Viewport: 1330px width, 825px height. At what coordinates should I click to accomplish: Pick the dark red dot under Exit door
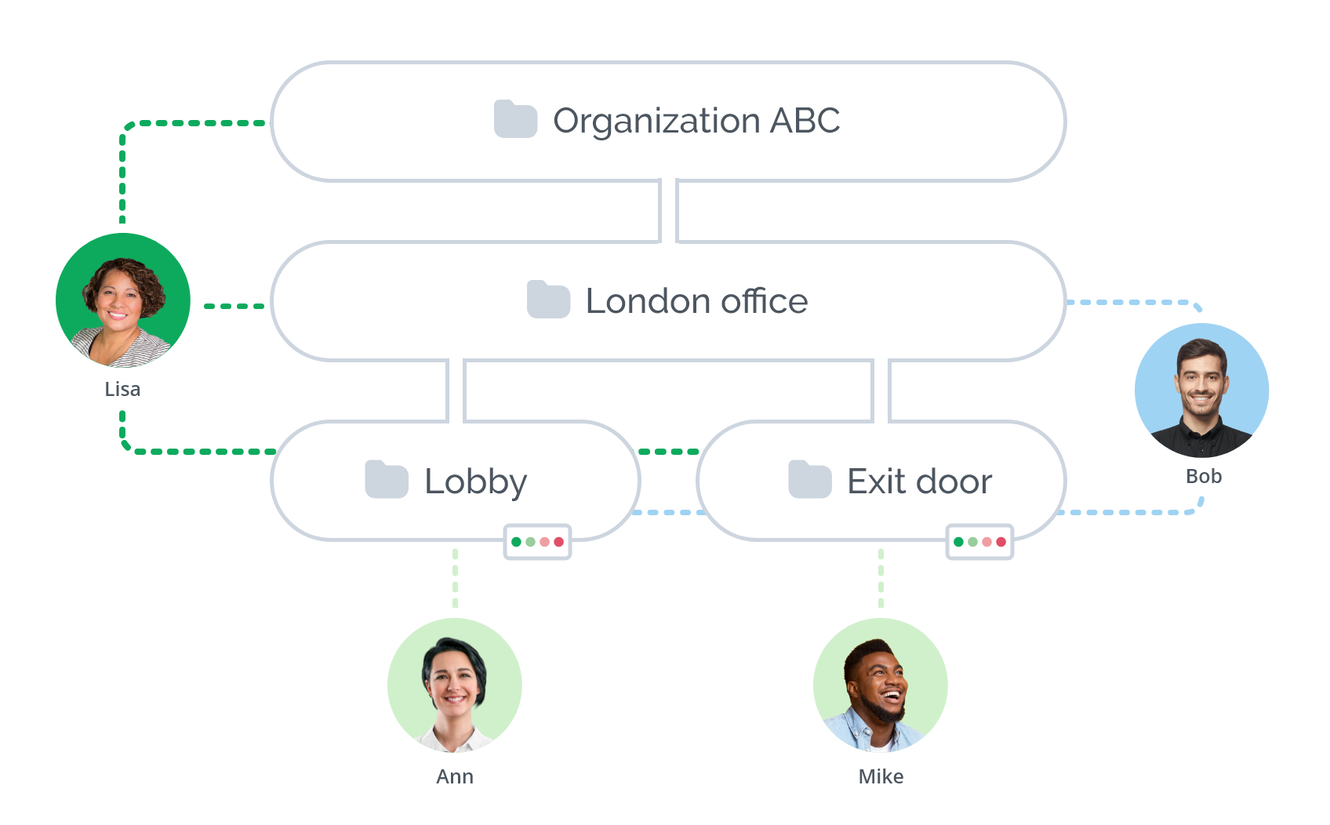(x=1001, y=542)
